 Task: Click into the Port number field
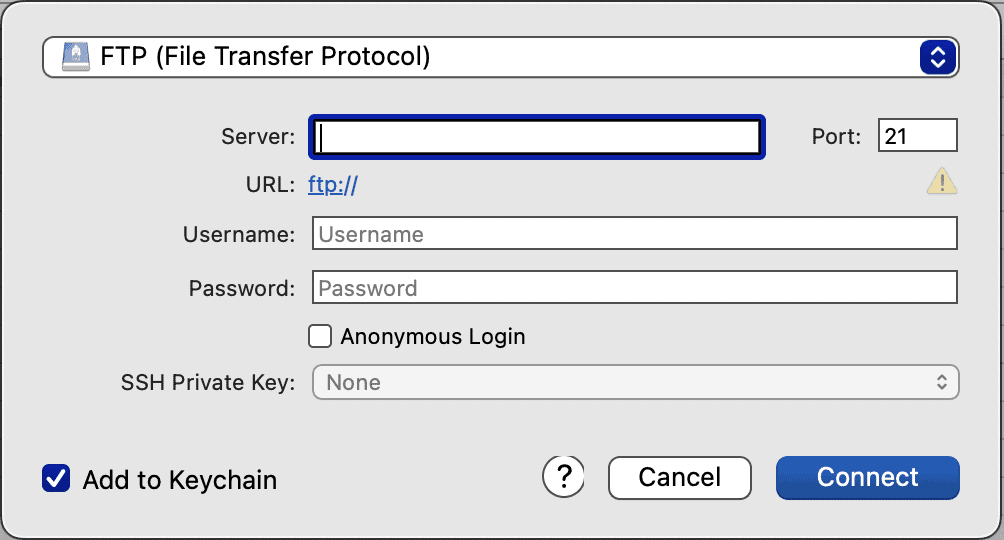point(917,136)
